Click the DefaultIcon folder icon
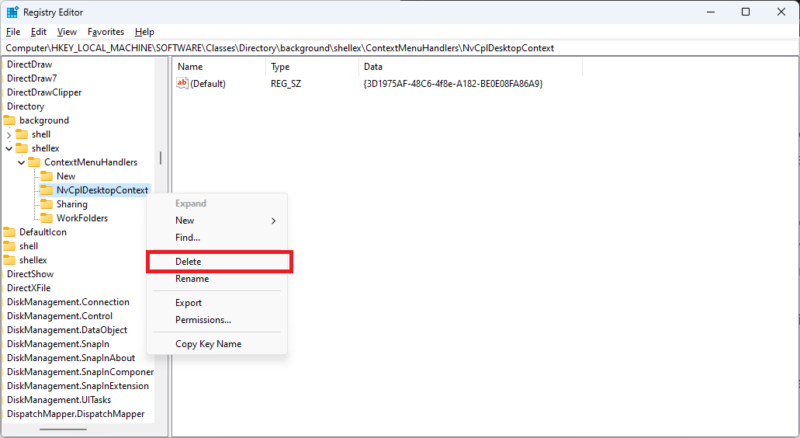This screenshot has height=438, width=800. 10,232
